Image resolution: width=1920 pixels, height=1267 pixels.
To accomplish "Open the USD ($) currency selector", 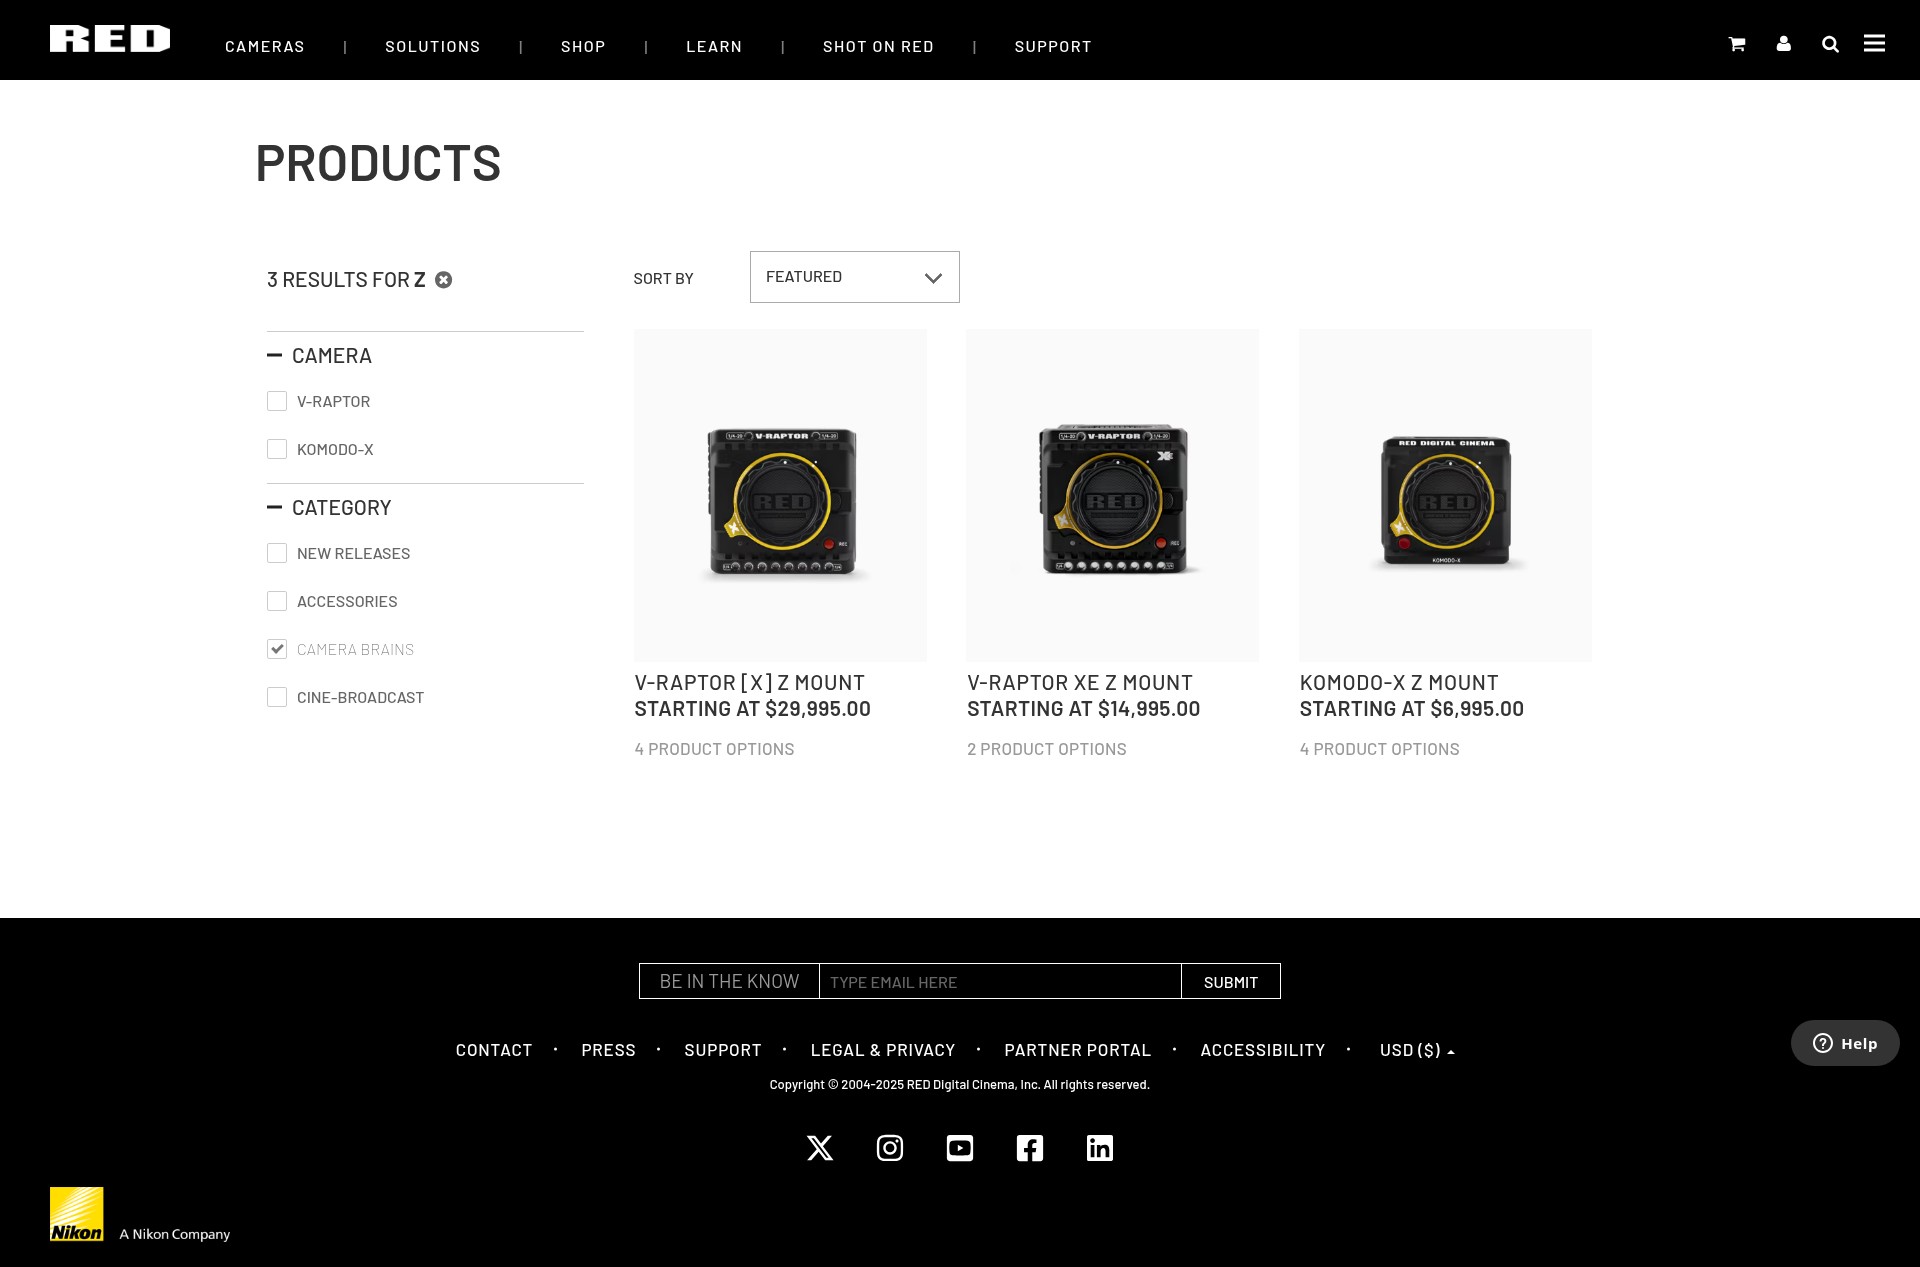I will [x=1417, y=1050].
